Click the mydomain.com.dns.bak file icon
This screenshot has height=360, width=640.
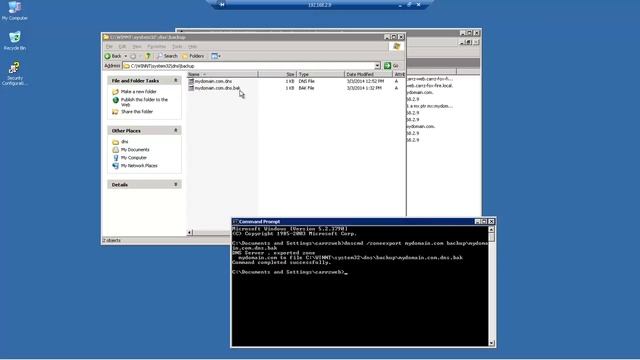pos(191,88)
